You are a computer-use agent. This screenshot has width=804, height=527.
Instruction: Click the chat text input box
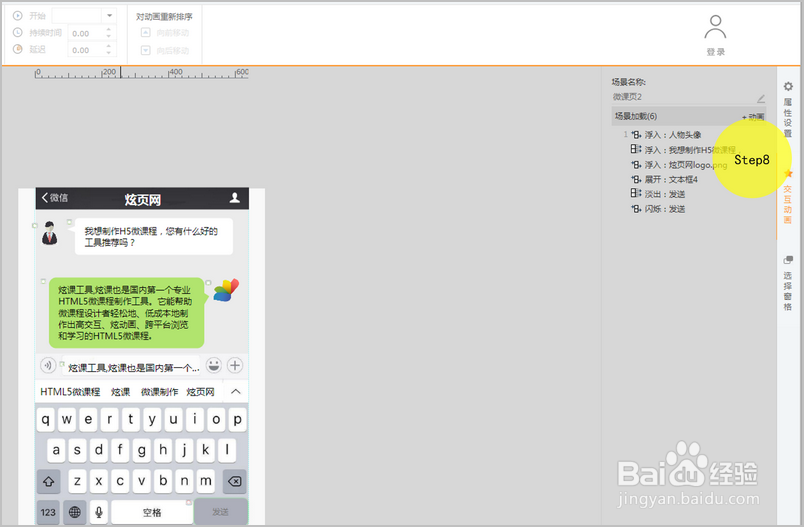(x=132, y=367)
